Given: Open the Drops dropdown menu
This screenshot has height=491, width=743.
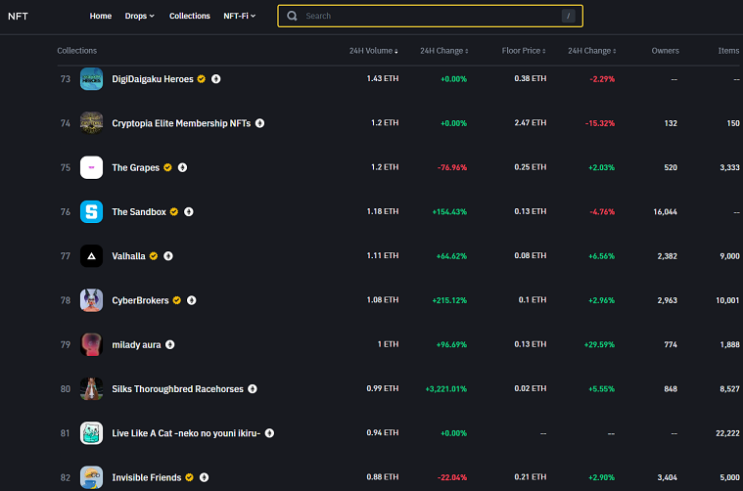Looking at the screenshot, I should point(139,16).
